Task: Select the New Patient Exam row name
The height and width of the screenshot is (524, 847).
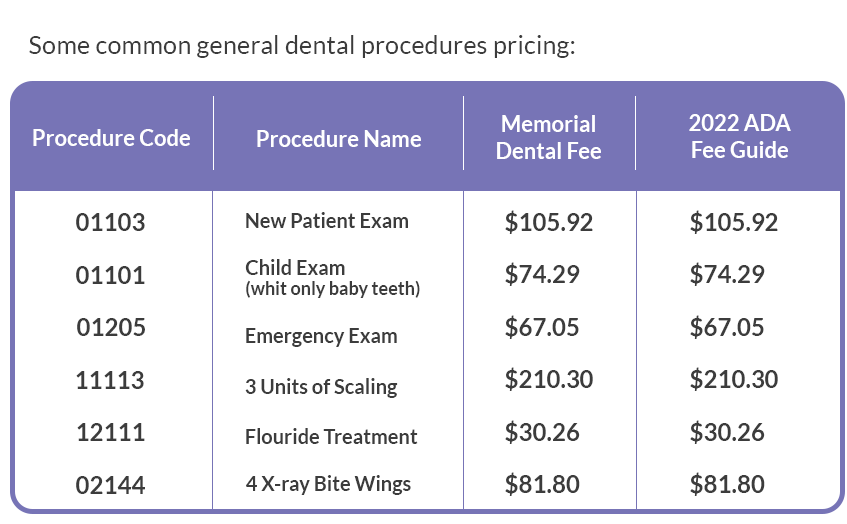Action: [x=327, y=221]
